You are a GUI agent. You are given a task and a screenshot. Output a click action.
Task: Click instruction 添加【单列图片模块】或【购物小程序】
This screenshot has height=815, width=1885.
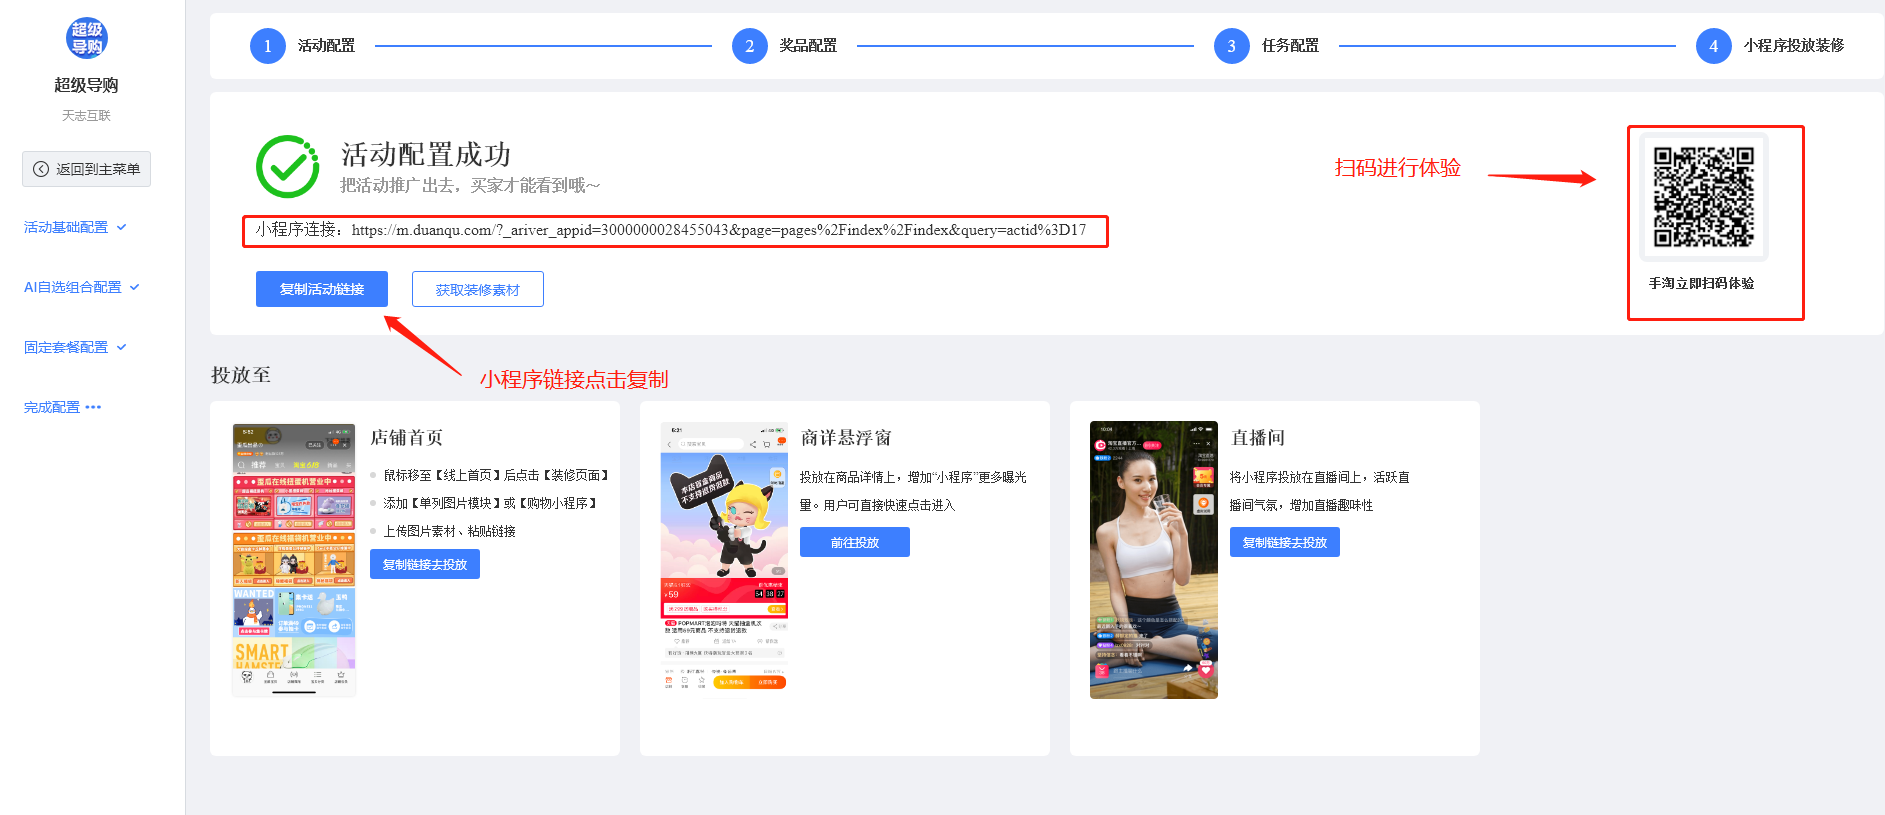click(491, 503)
